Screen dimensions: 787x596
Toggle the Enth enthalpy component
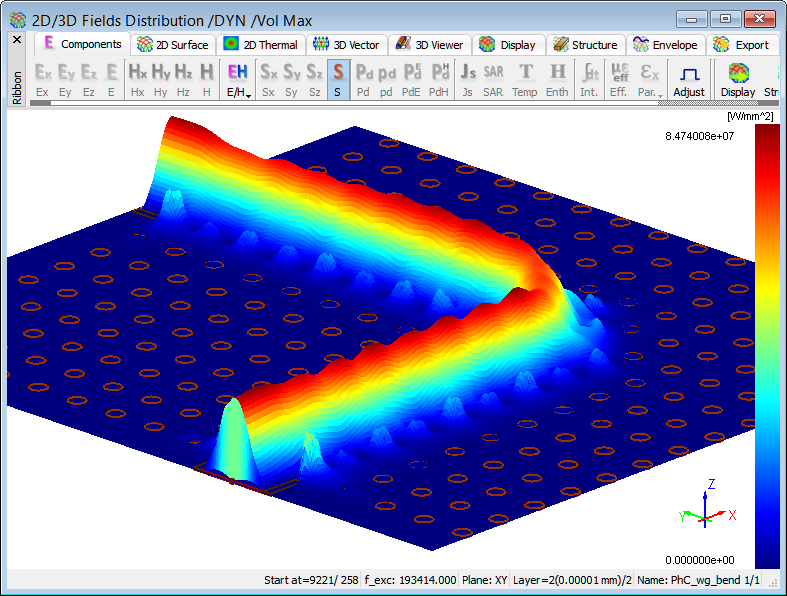pos(557,80)
